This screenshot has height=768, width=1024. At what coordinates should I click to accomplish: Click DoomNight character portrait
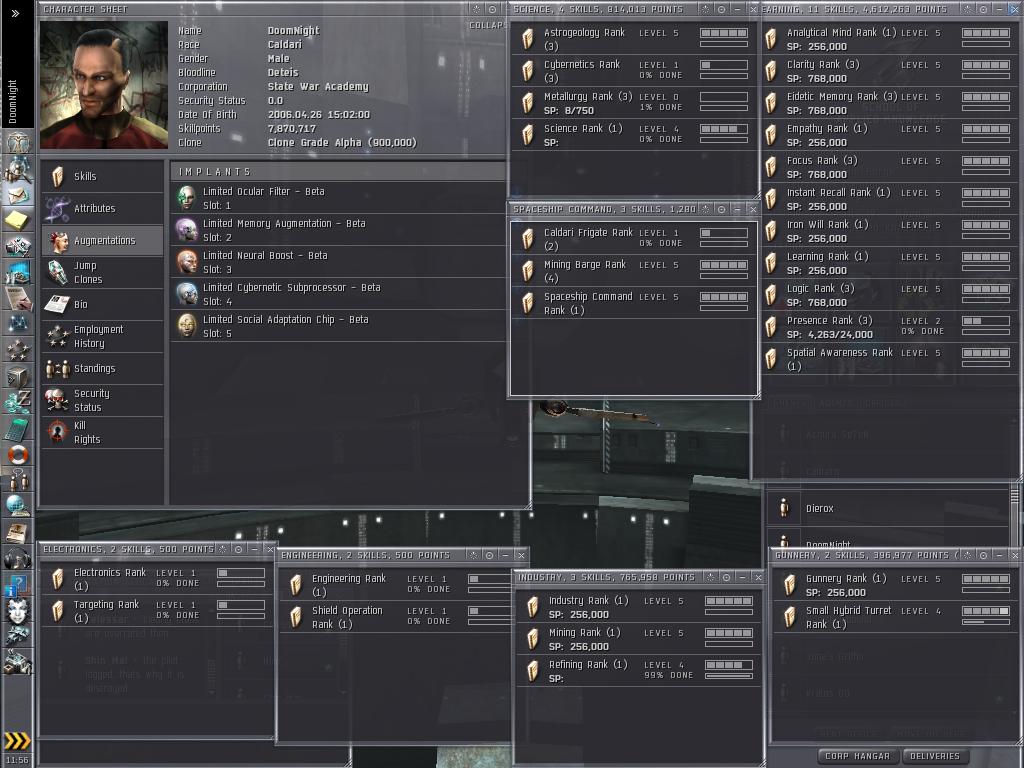tap(104, 85)
